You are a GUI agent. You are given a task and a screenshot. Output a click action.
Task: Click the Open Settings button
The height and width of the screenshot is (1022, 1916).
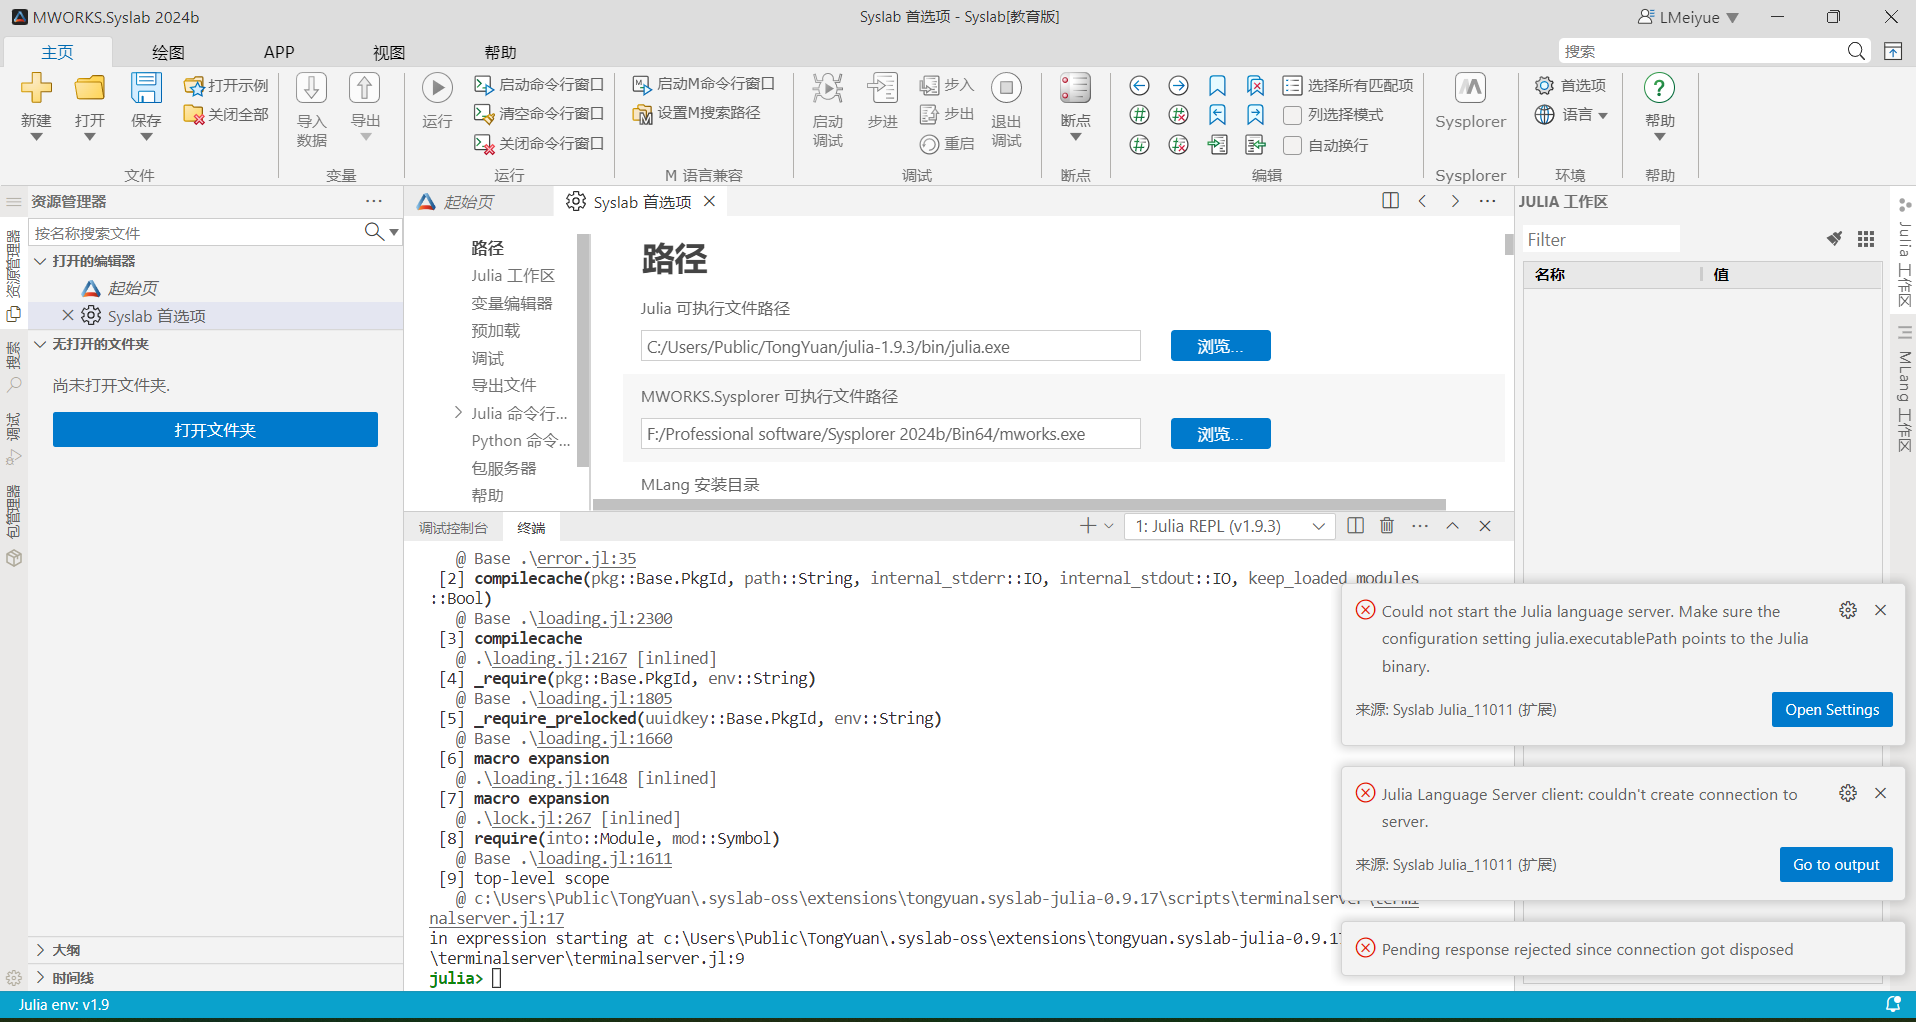pyautogui.click(x=1832, y=710)
